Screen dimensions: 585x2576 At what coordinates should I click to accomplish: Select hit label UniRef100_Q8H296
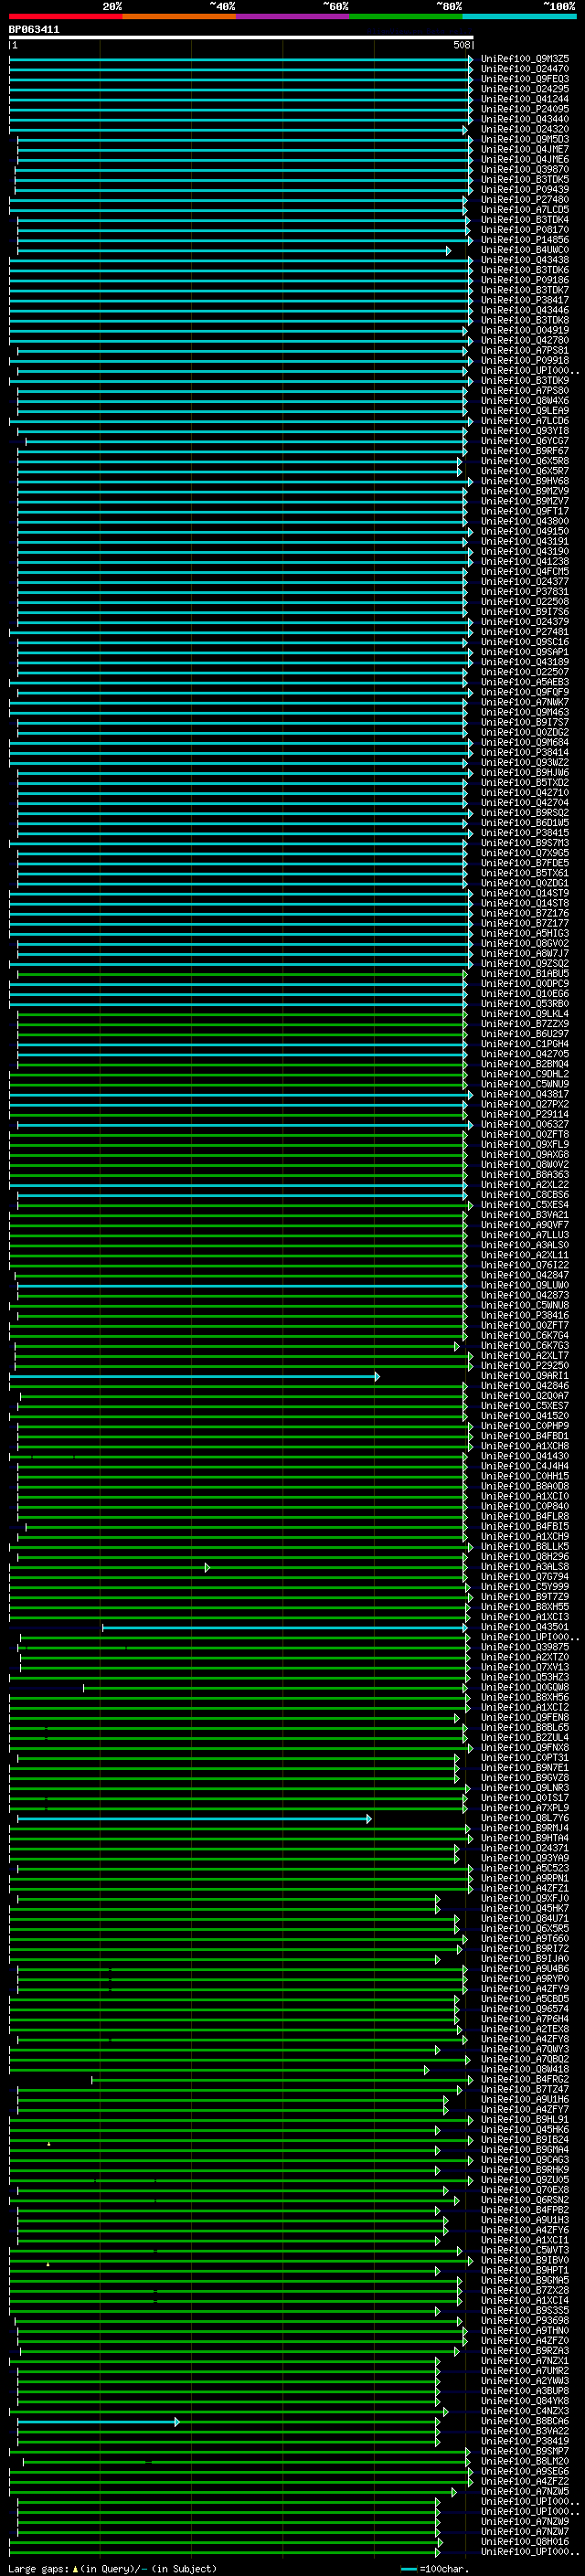(x=525, y=1557)
